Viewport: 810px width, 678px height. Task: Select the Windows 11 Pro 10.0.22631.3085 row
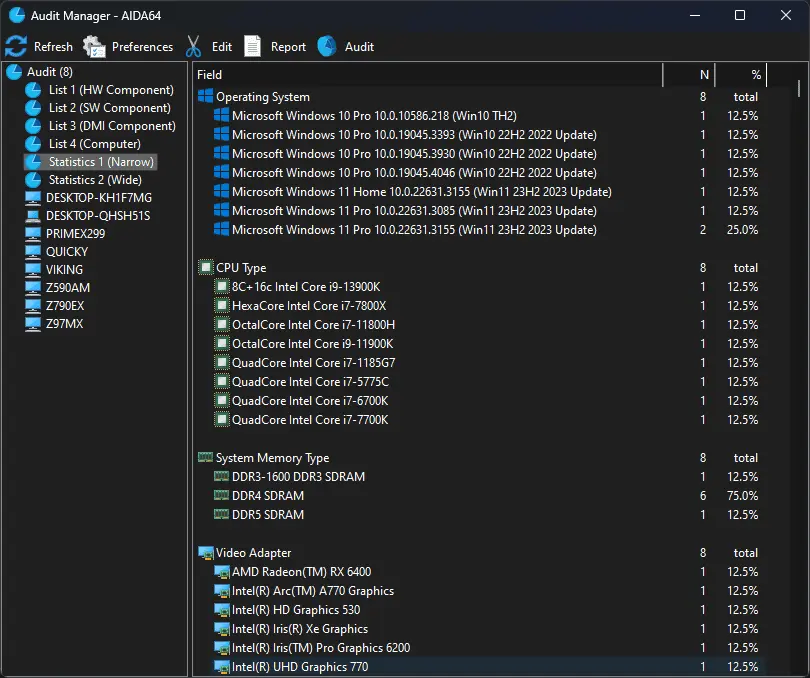coord(478,211)
